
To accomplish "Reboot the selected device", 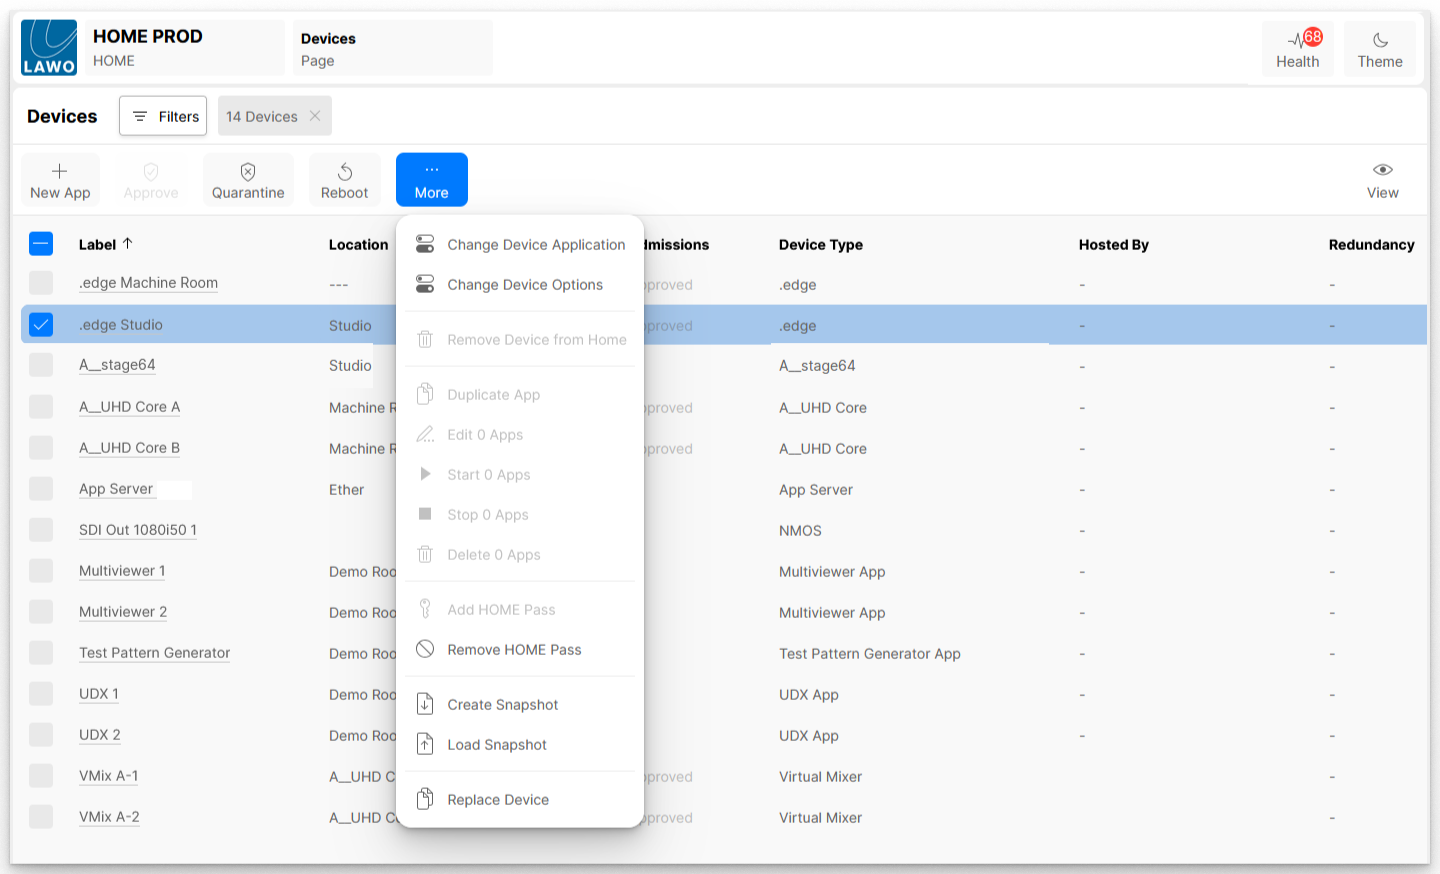I will (344, 180).
